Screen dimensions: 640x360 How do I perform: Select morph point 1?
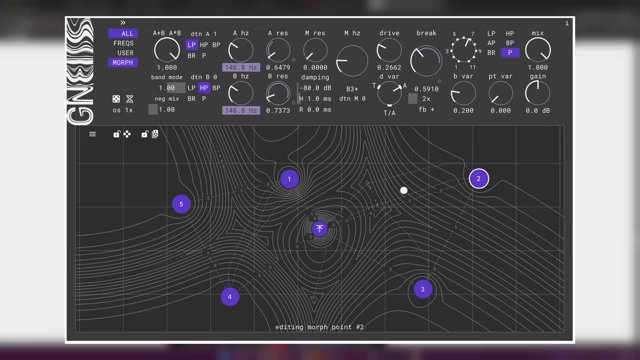(289, 179)
